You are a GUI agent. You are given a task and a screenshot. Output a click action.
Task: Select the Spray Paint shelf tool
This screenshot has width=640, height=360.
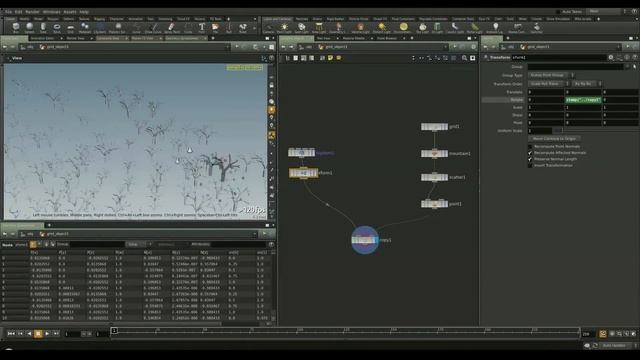pyautogui.click(x=172, y=28)
